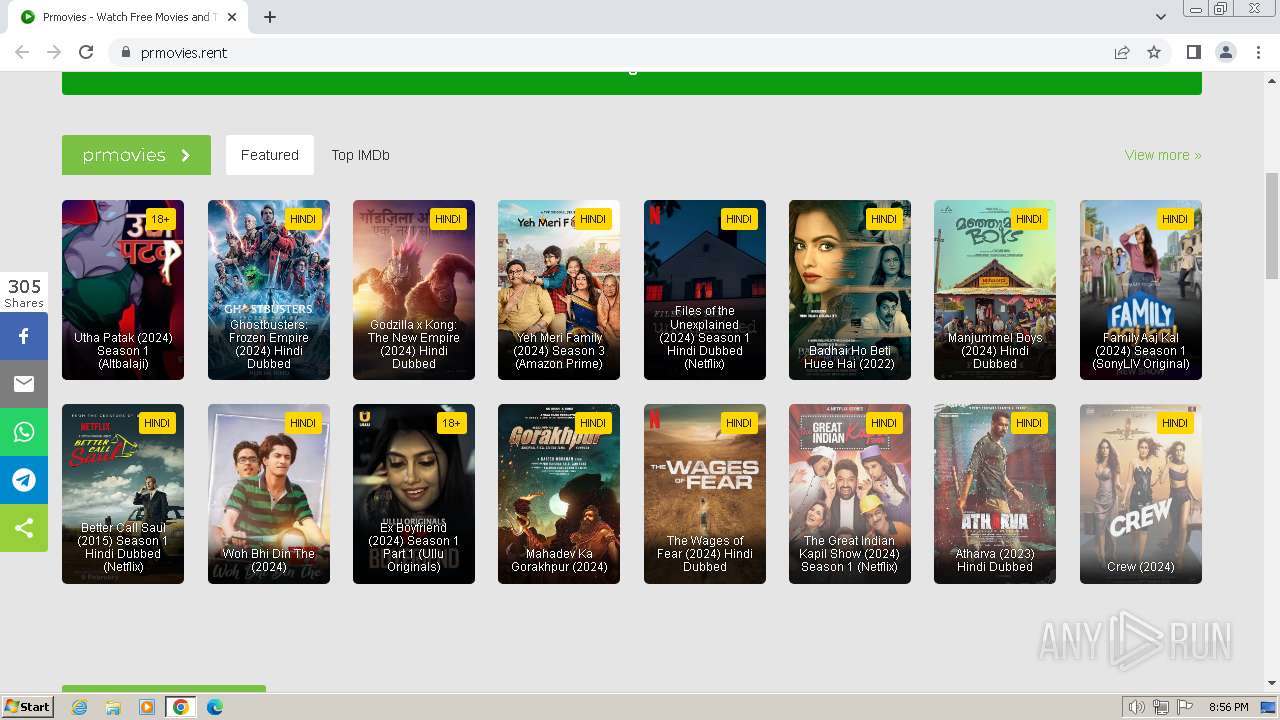Open Badhai Ho Beti Huee Hai poster

(x=850, y=290)
